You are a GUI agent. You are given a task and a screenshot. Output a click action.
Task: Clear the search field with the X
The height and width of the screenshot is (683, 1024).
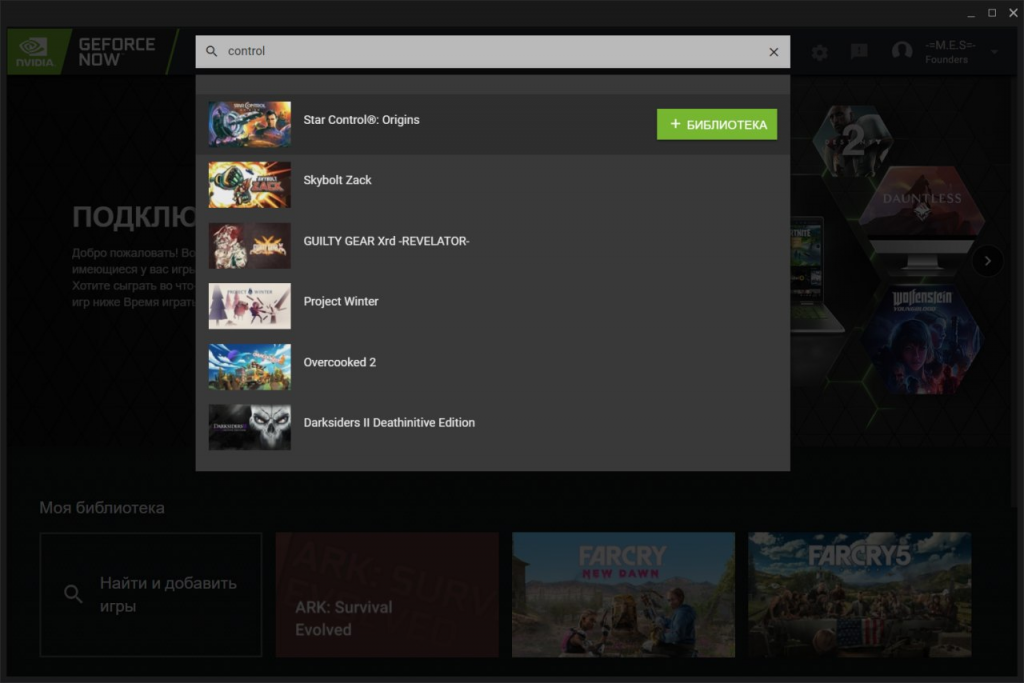pyautogui.click(x=773, y=52)
